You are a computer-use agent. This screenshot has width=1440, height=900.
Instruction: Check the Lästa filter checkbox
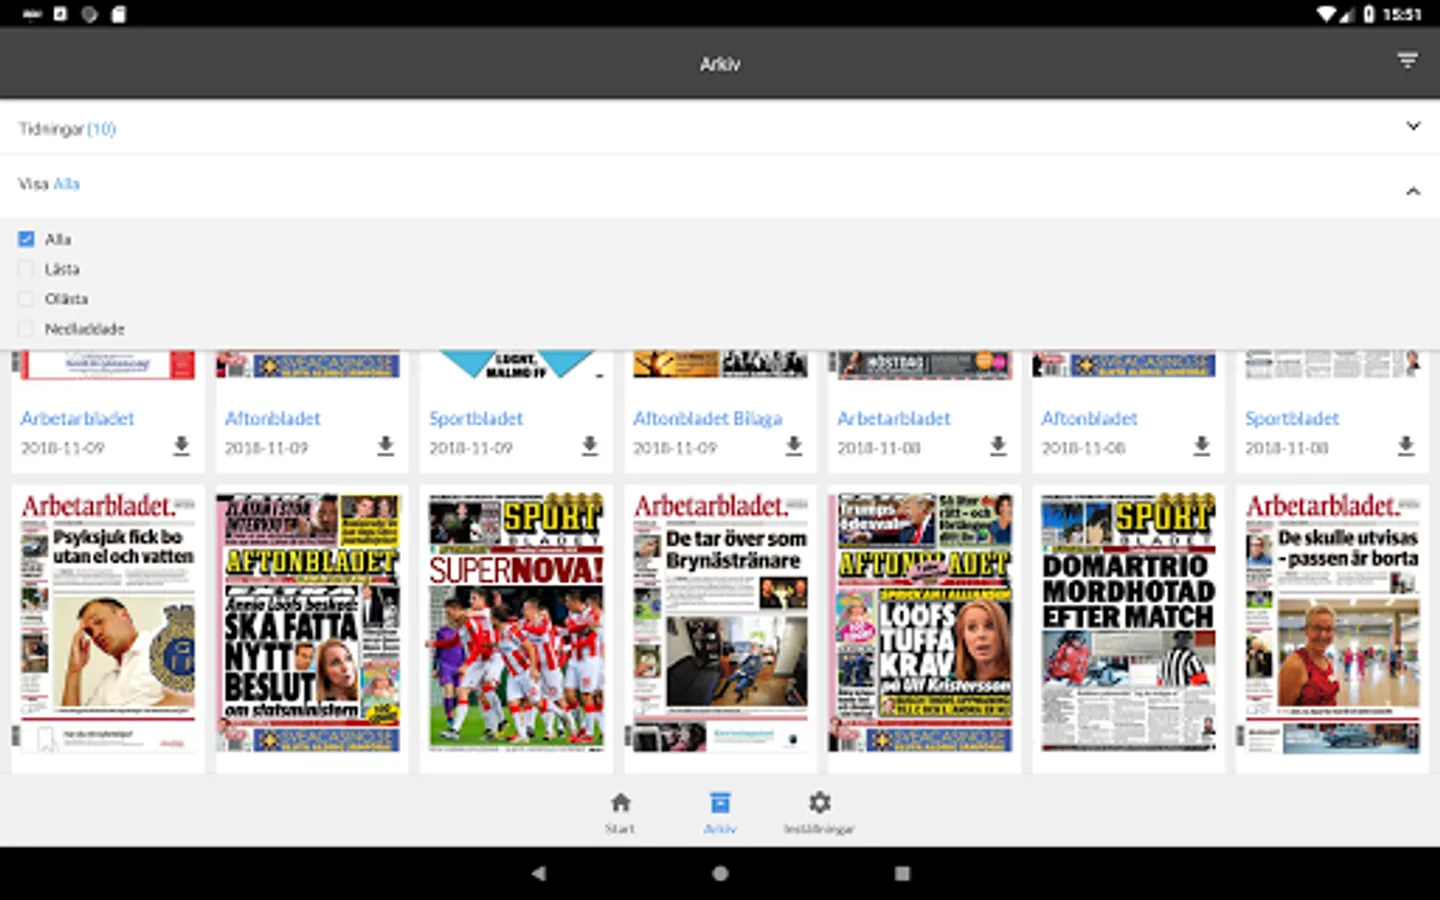point(26,269)
